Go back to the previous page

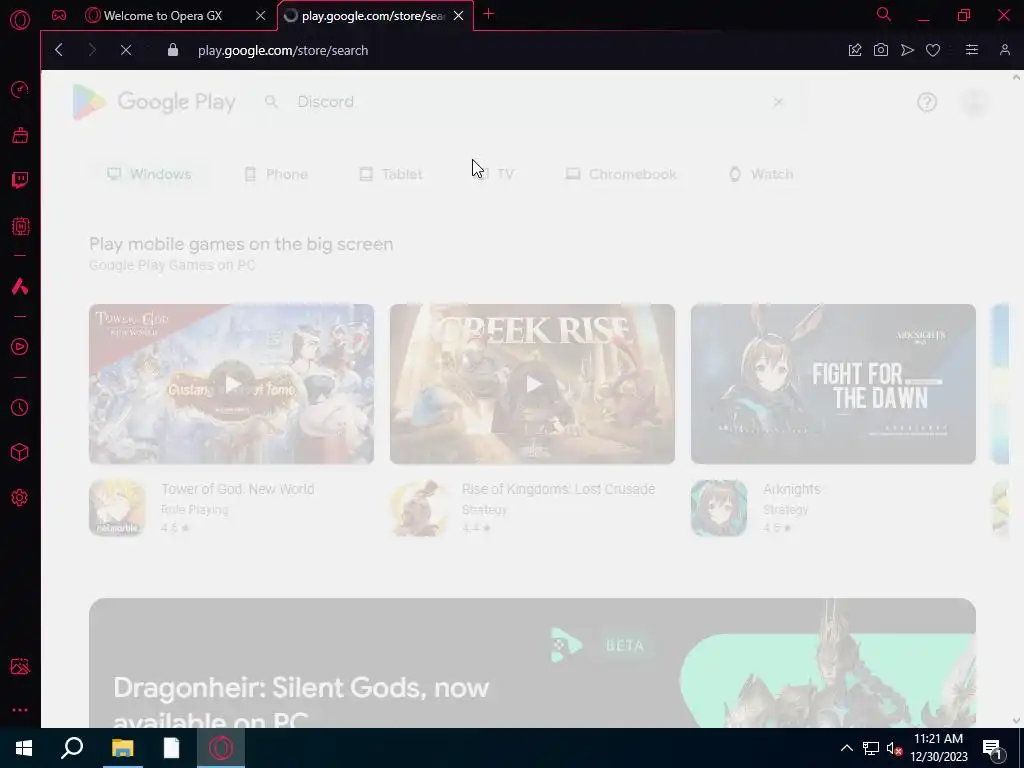pyautogui.click(x=59, y=50)
